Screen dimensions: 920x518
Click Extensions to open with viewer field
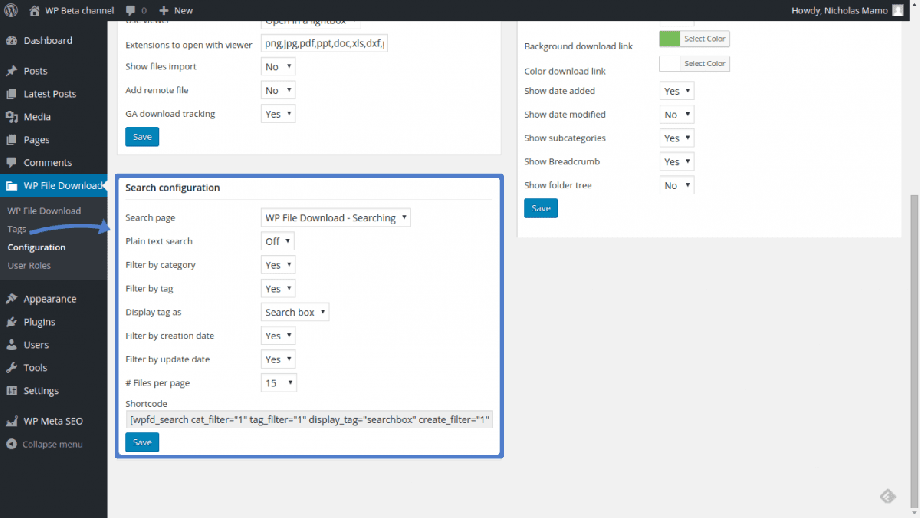324,43
